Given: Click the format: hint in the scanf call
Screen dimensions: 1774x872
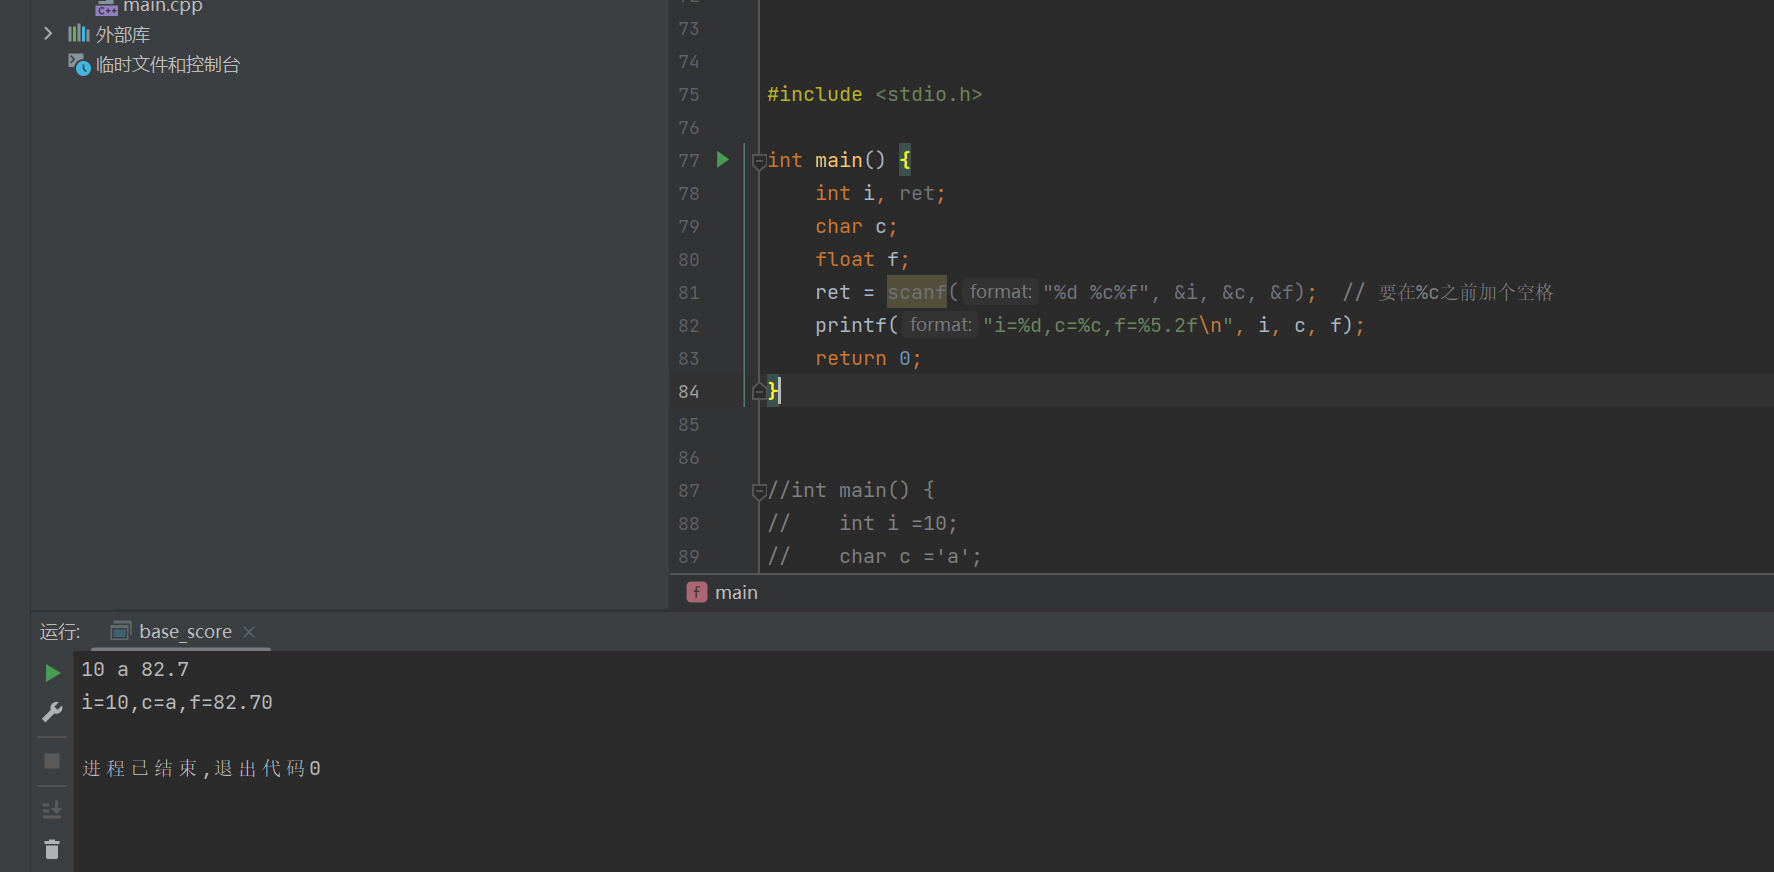Looking at the screenshot, I should click(x=1000, y=292).
